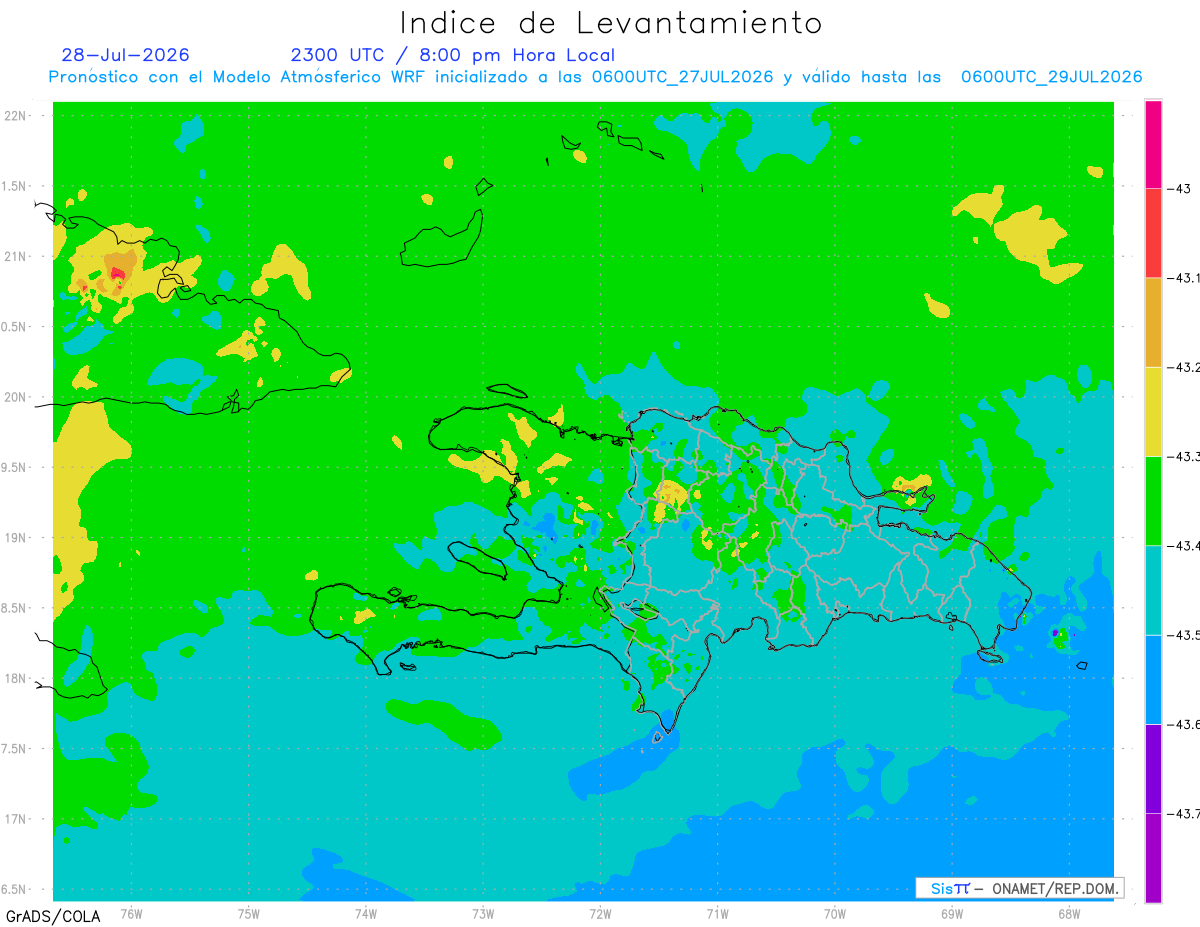
Task: Click the '20N' latitude label
Action: (x=16, y=397)
